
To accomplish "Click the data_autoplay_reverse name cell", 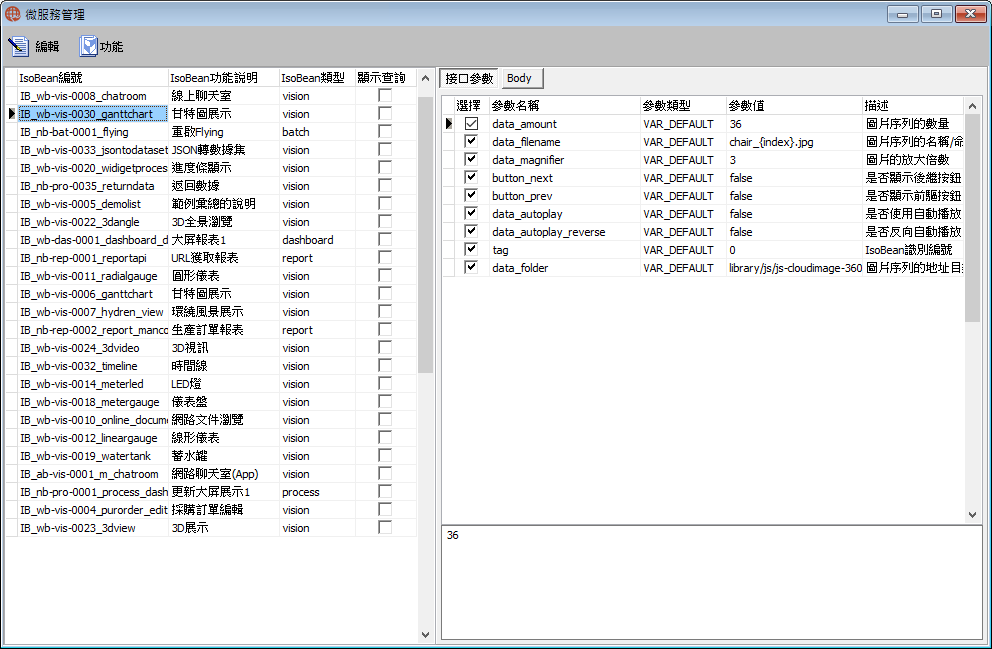I will [x=565, y=232].
